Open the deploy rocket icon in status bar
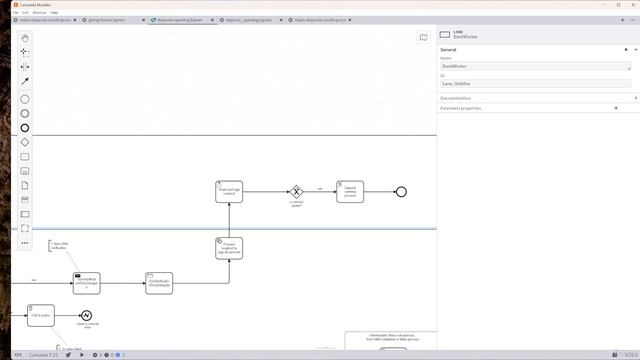This screenshot has width=640, height=360. pyautogui.click(x=68, y=355)
